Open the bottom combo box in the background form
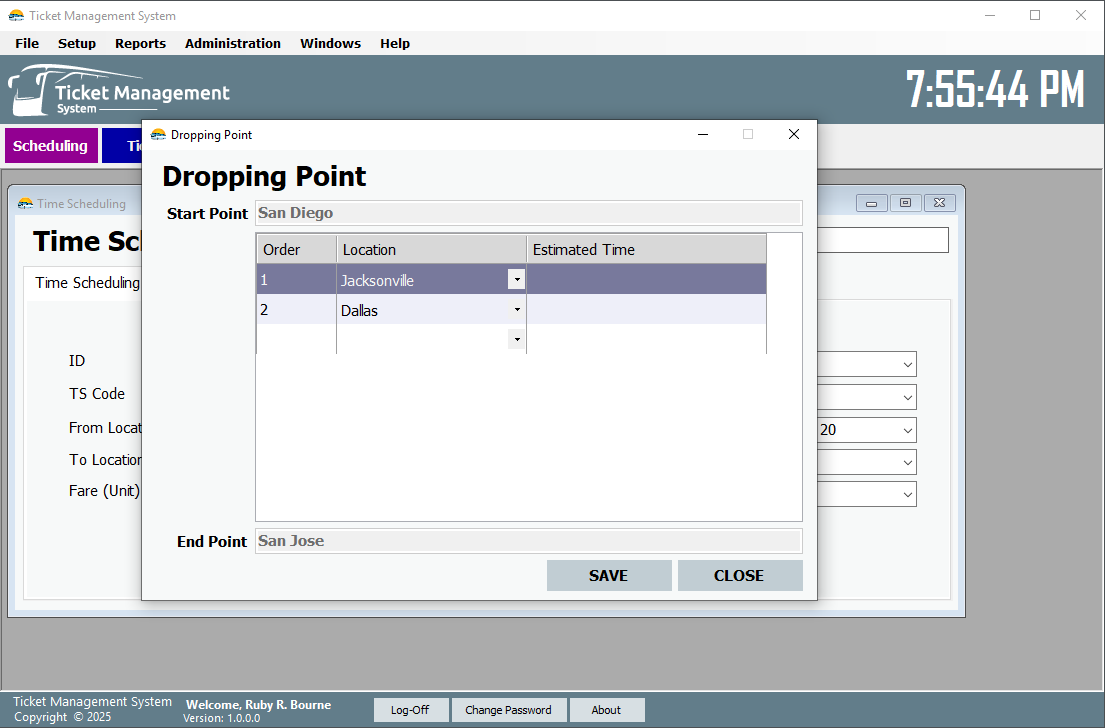This screenshot has height=728, width=1105. click(x=906, y=493)
